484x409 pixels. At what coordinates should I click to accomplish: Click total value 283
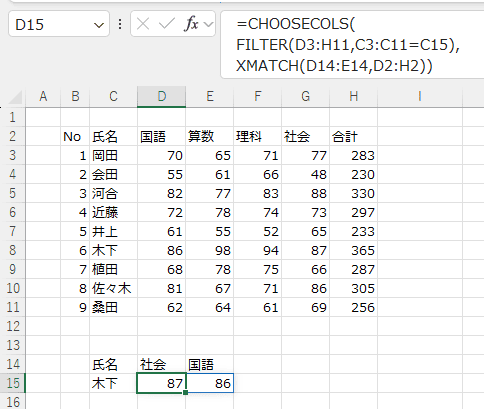(x=354, y=155)
